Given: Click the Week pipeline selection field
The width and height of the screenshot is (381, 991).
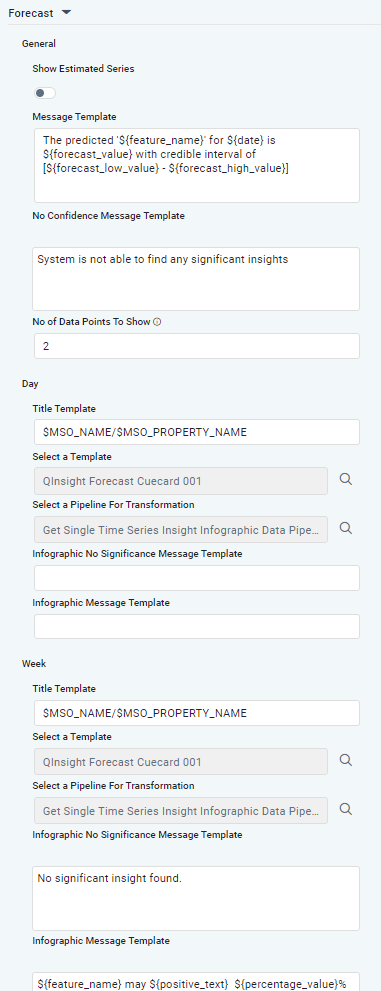Looking at the screenshot, I should click(x=181, y=810).
